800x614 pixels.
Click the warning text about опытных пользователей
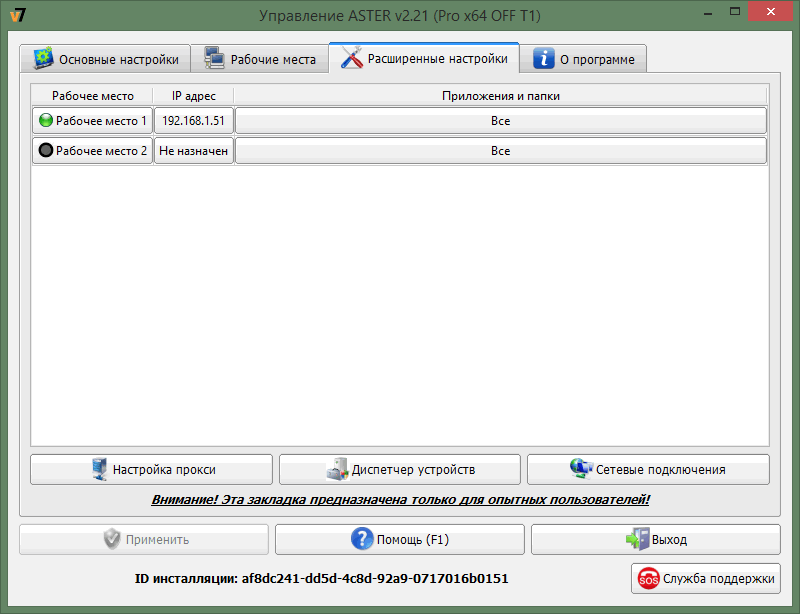pos(401,499)
